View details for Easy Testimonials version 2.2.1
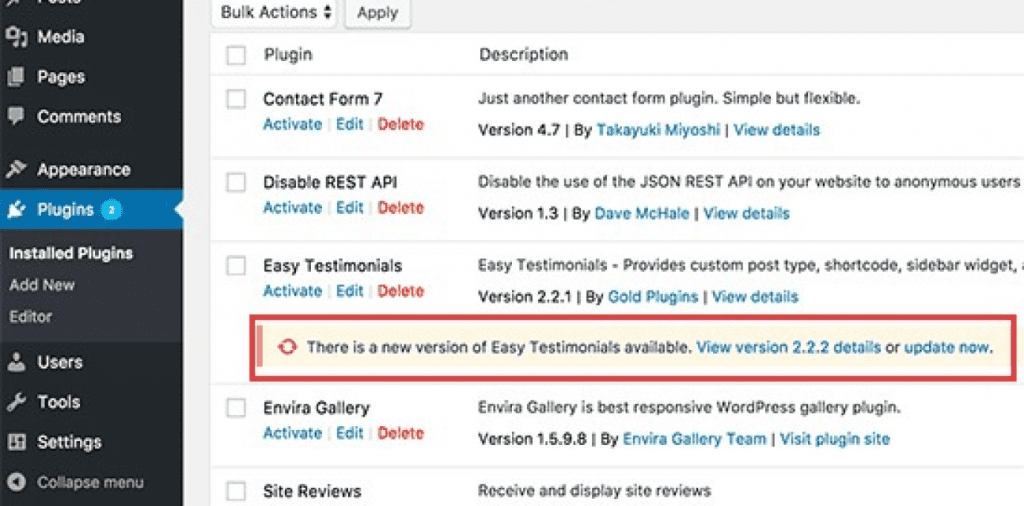The height and width of the screenshot is (506, 1024). [x=755, y=297]
